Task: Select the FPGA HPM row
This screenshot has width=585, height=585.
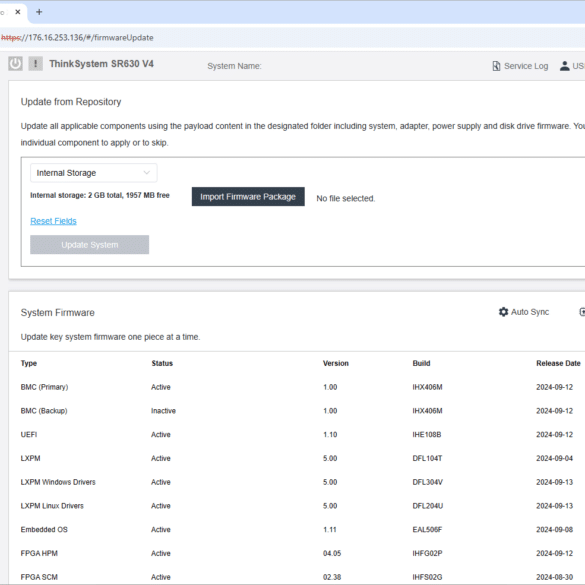Action: click(297, 553)
